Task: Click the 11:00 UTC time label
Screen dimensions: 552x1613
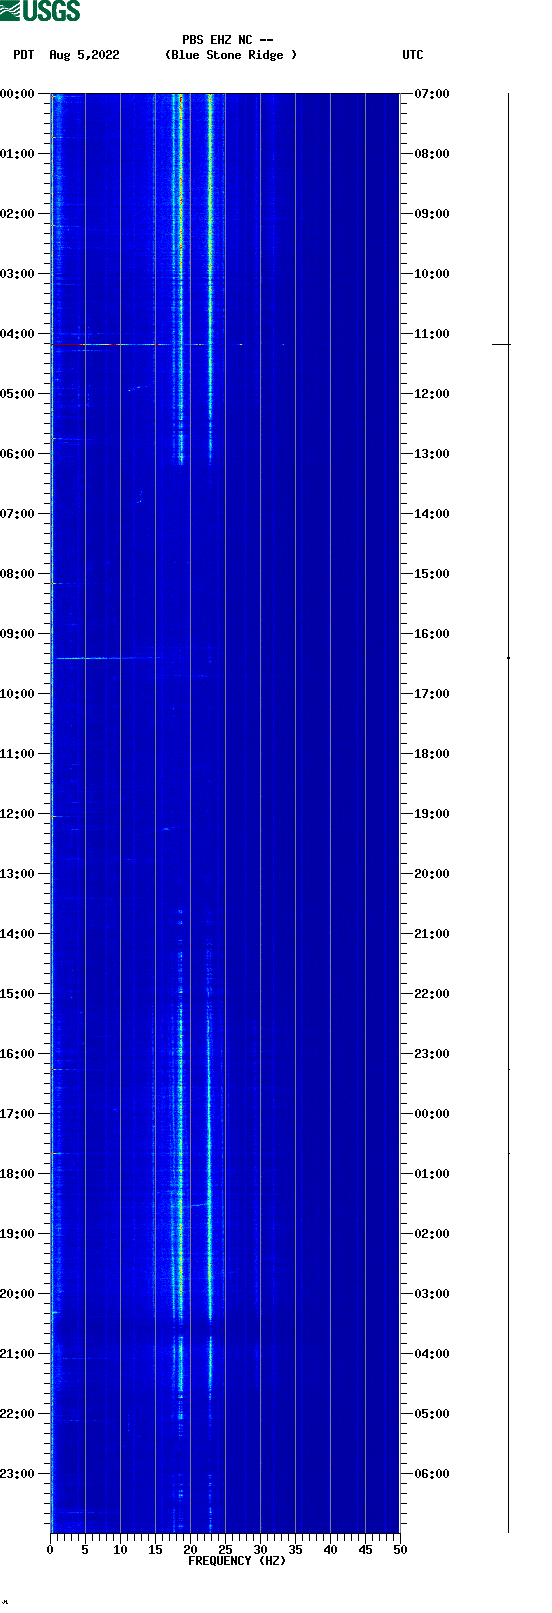Action: pos(432,334)
